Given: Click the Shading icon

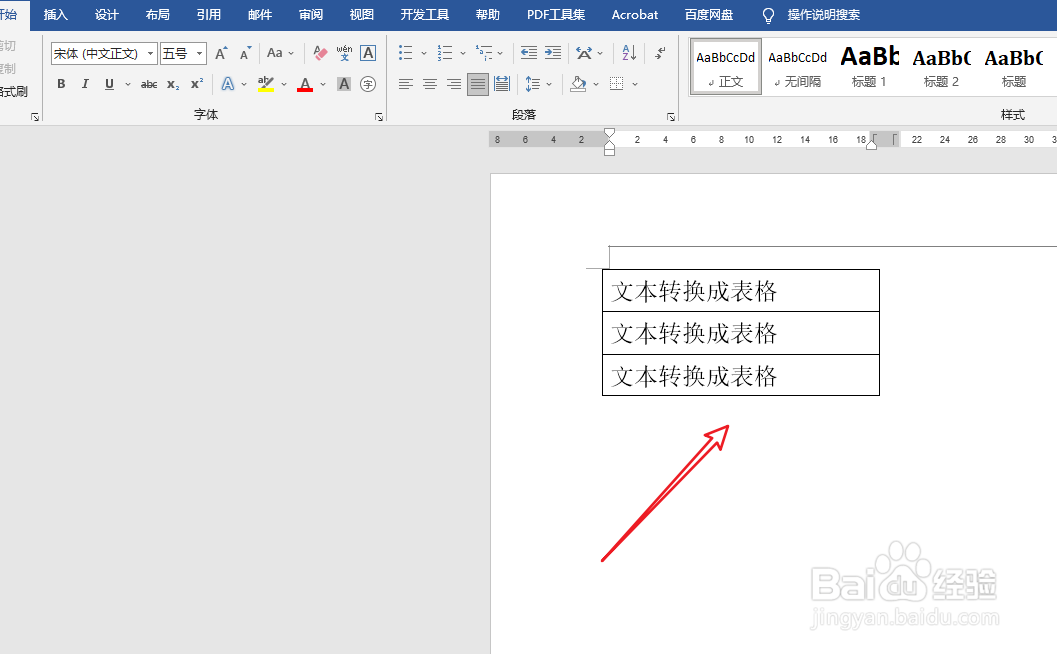Looking at the screenshot, I should point(579,84).
